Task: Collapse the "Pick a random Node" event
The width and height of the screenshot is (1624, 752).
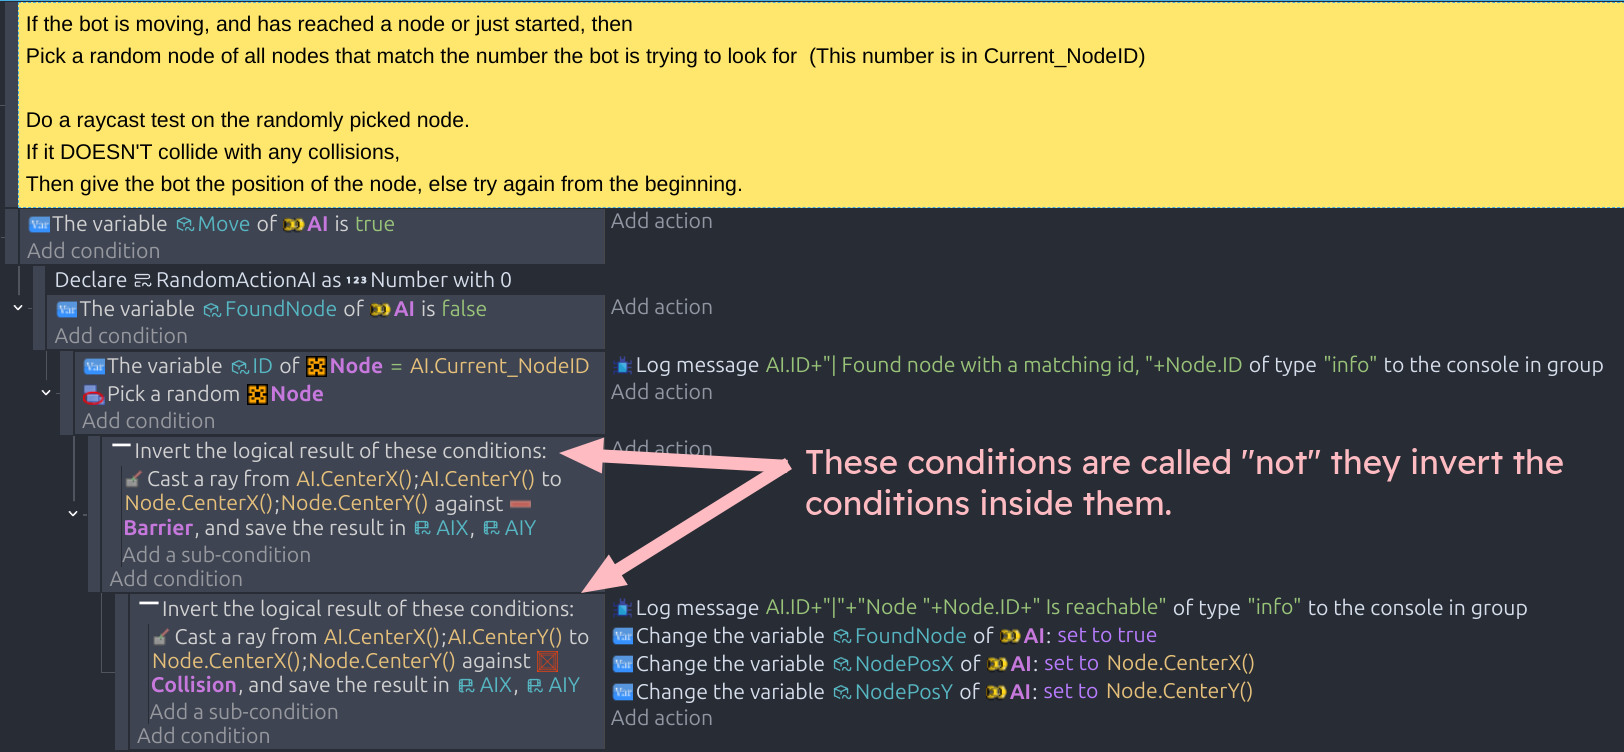Action: click(46, 393)
